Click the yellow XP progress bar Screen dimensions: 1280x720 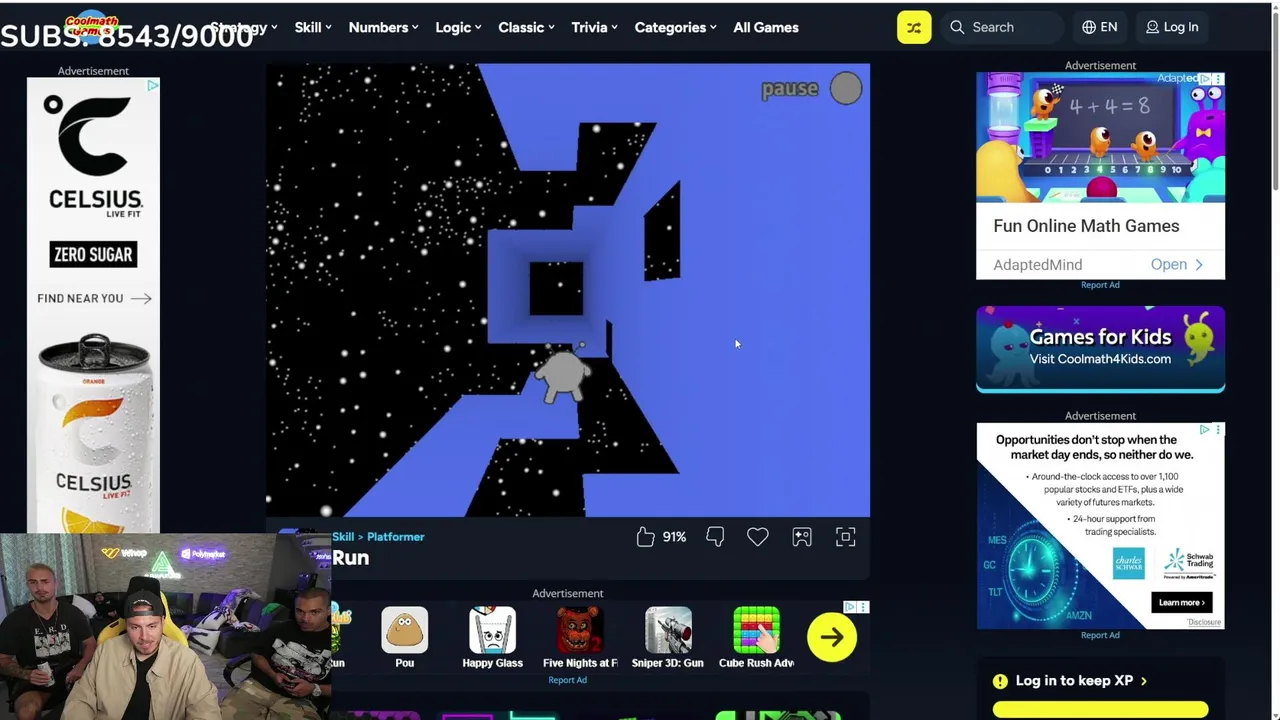[1100, 710]
